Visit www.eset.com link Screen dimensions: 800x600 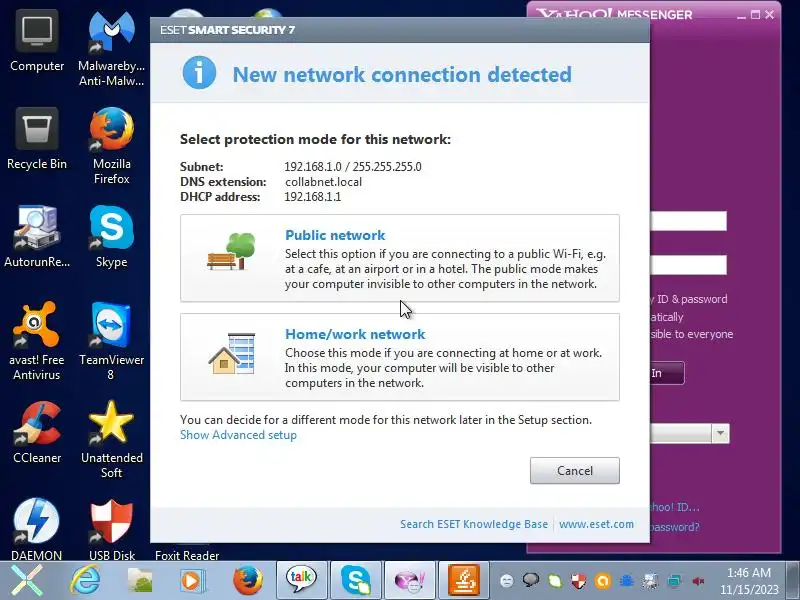596,524
